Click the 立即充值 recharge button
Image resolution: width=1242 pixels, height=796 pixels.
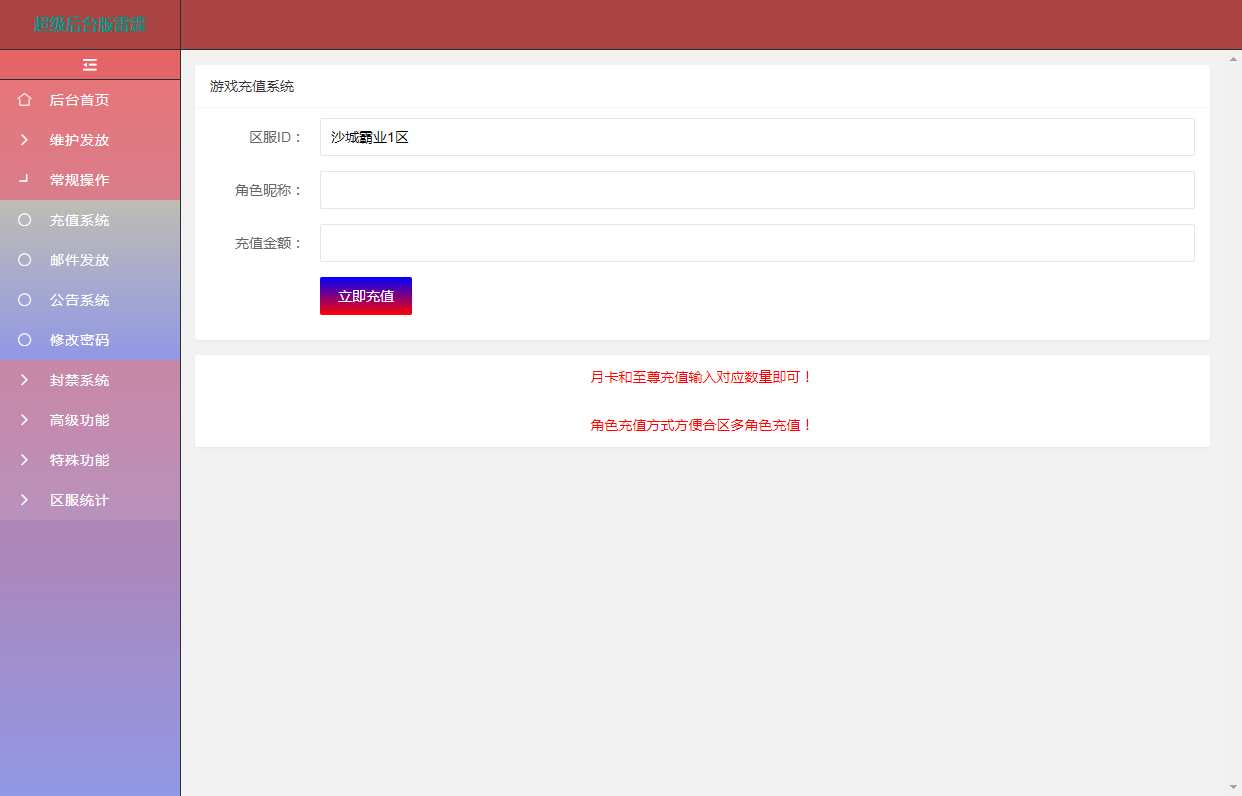click(365, 295)
